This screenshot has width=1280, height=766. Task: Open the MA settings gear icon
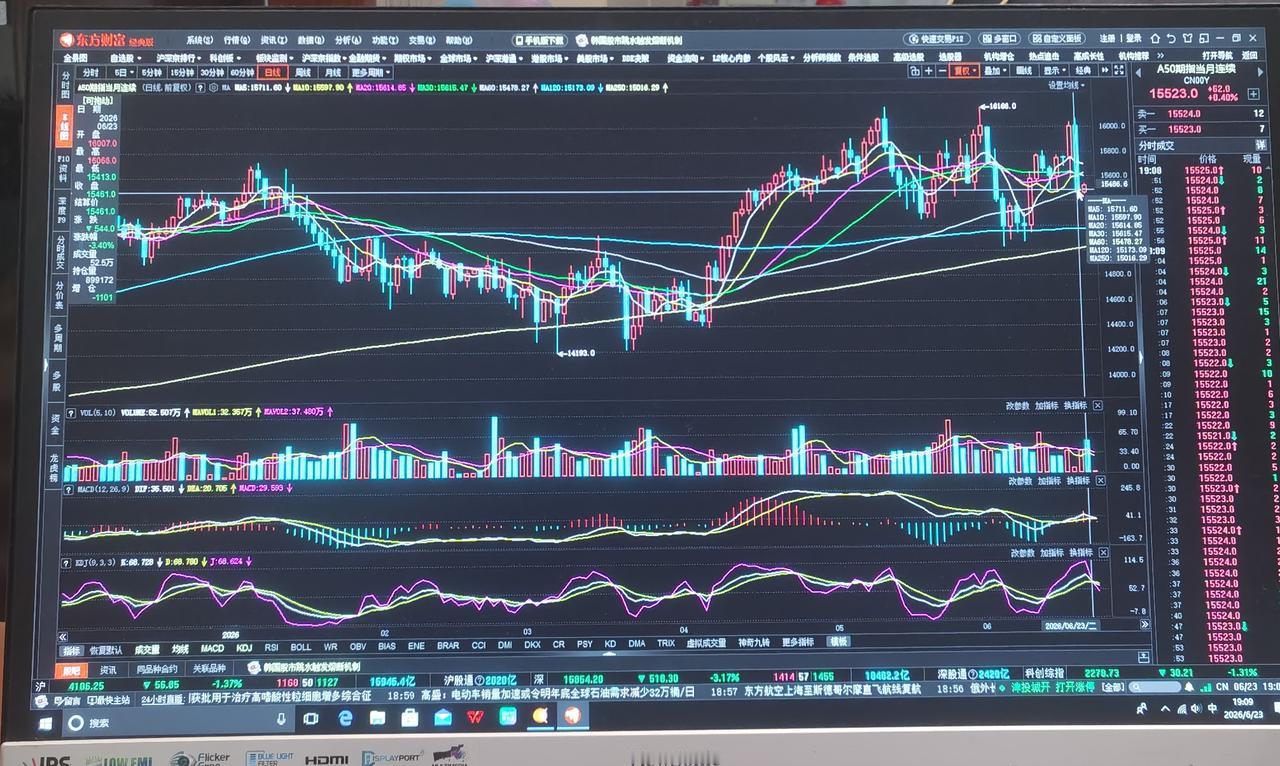[x=214, y=88]
